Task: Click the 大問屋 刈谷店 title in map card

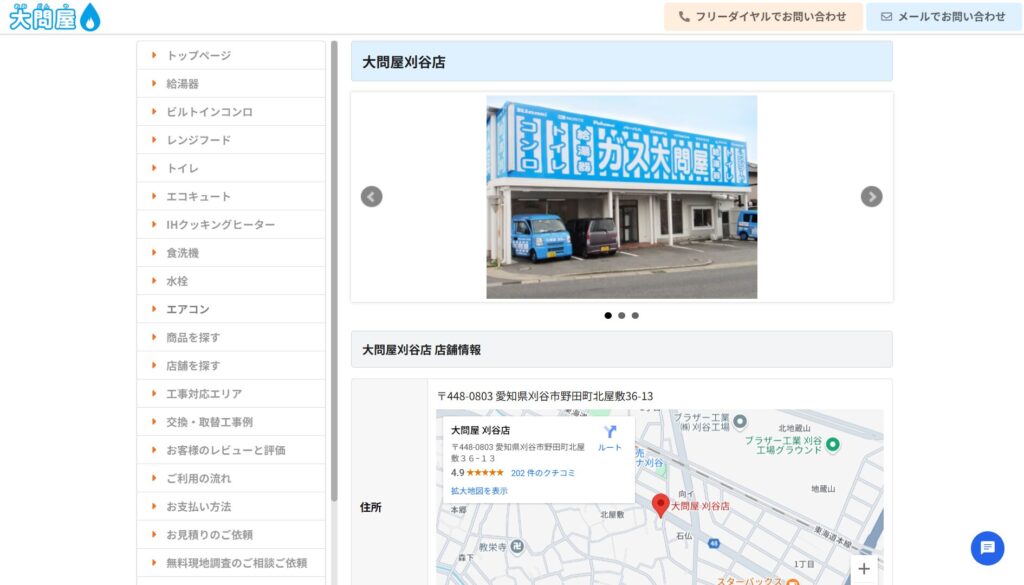Action: point(481,430)
